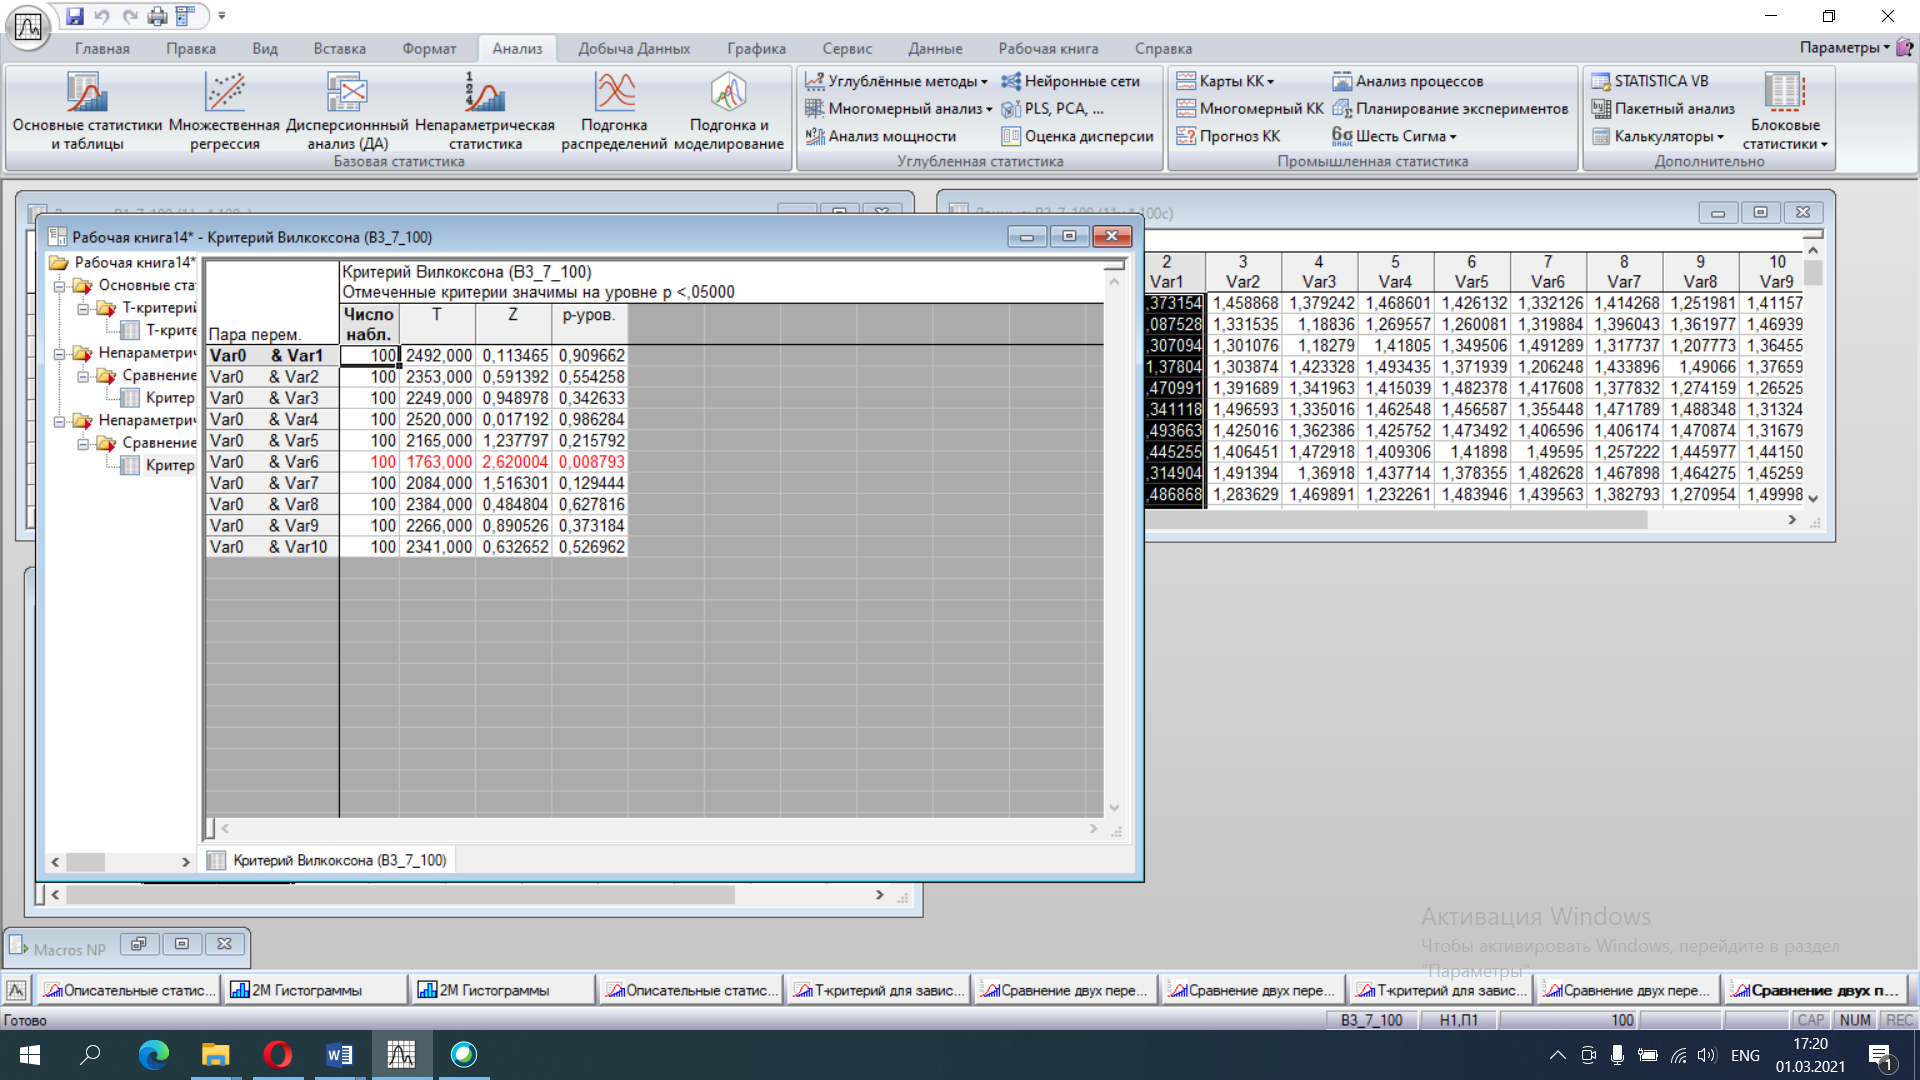Viewport: 1920px width, 1080px height.
Task: Open Process analysis (Анализ процессов)
Action: click(1407, 81)
